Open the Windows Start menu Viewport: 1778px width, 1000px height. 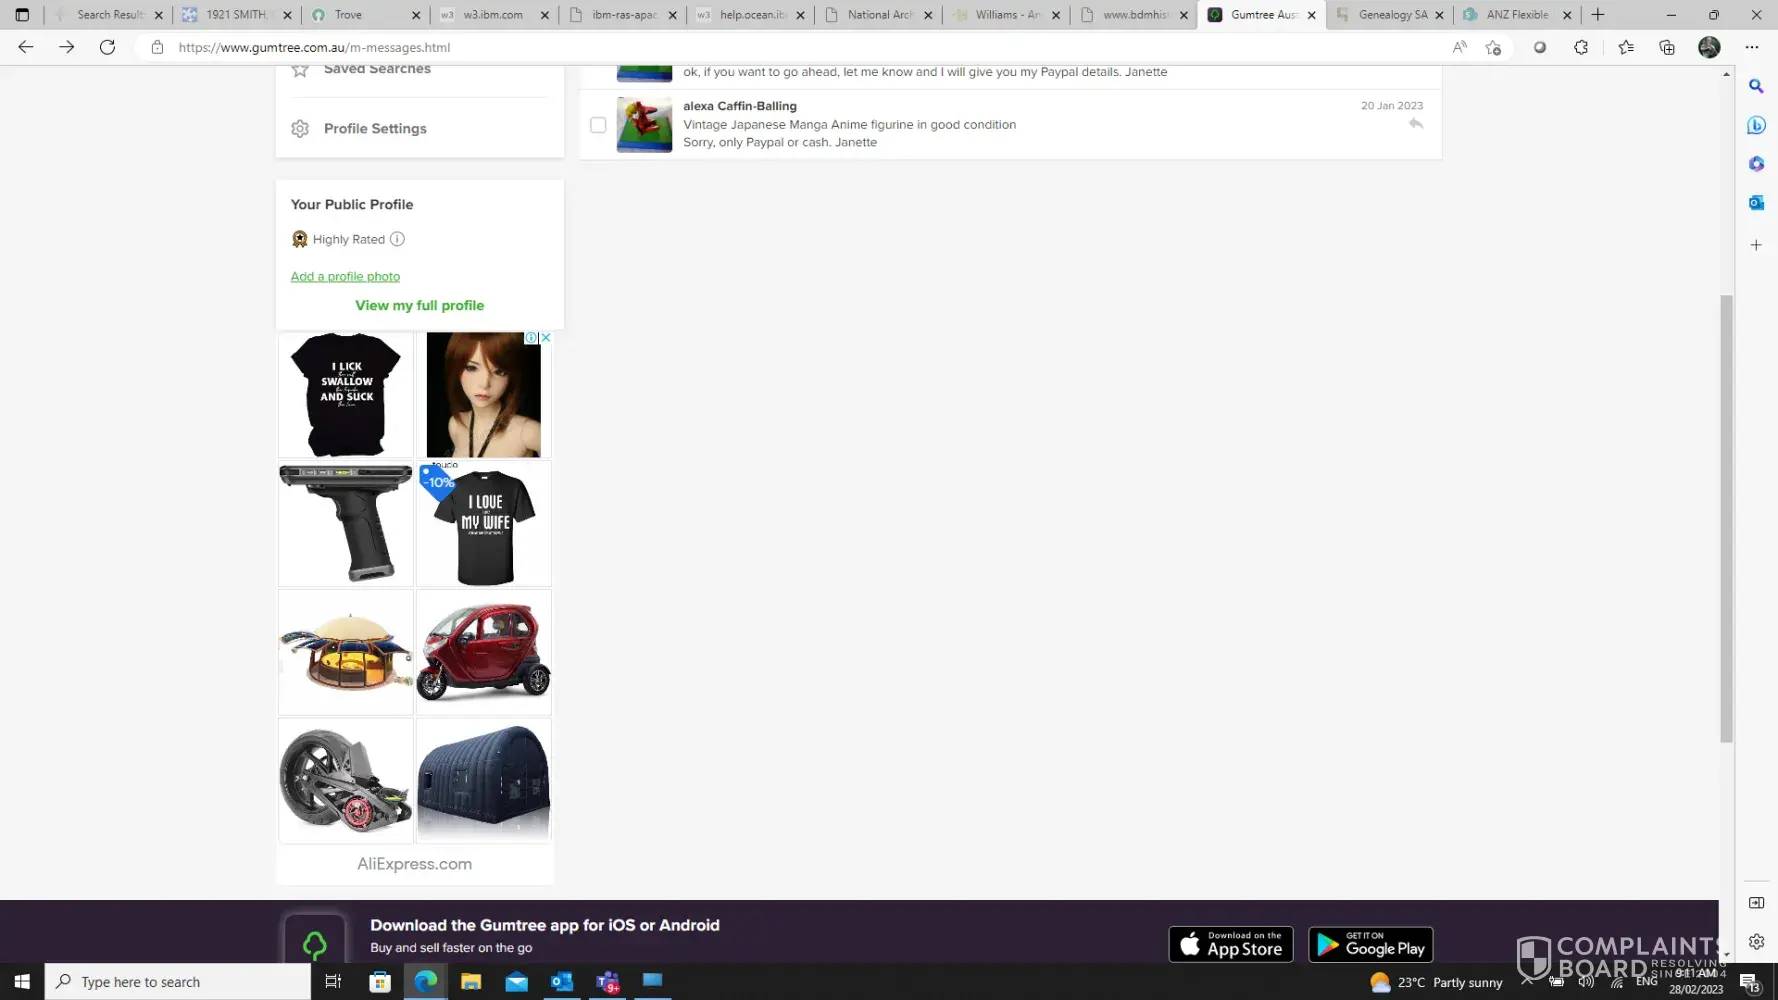pos(22,982)
